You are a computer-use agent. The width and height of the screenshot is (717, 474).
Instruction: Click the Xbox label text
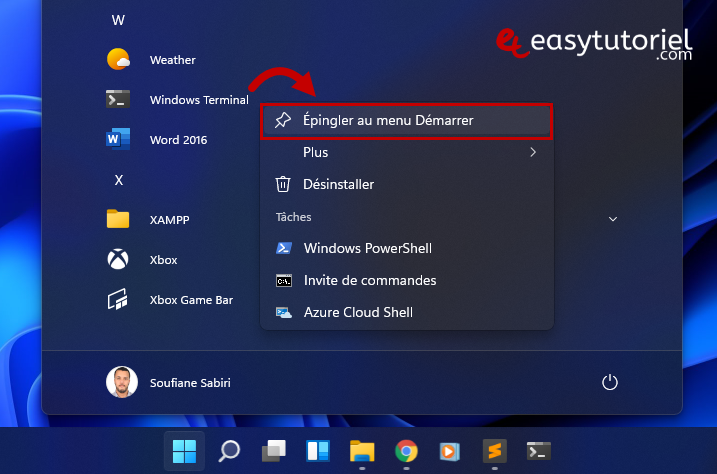pyautogui.click(x=163, y=260)
